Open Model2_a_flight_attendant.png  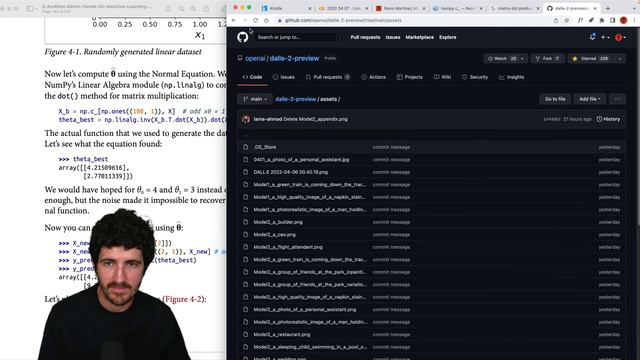click(288, 247)
